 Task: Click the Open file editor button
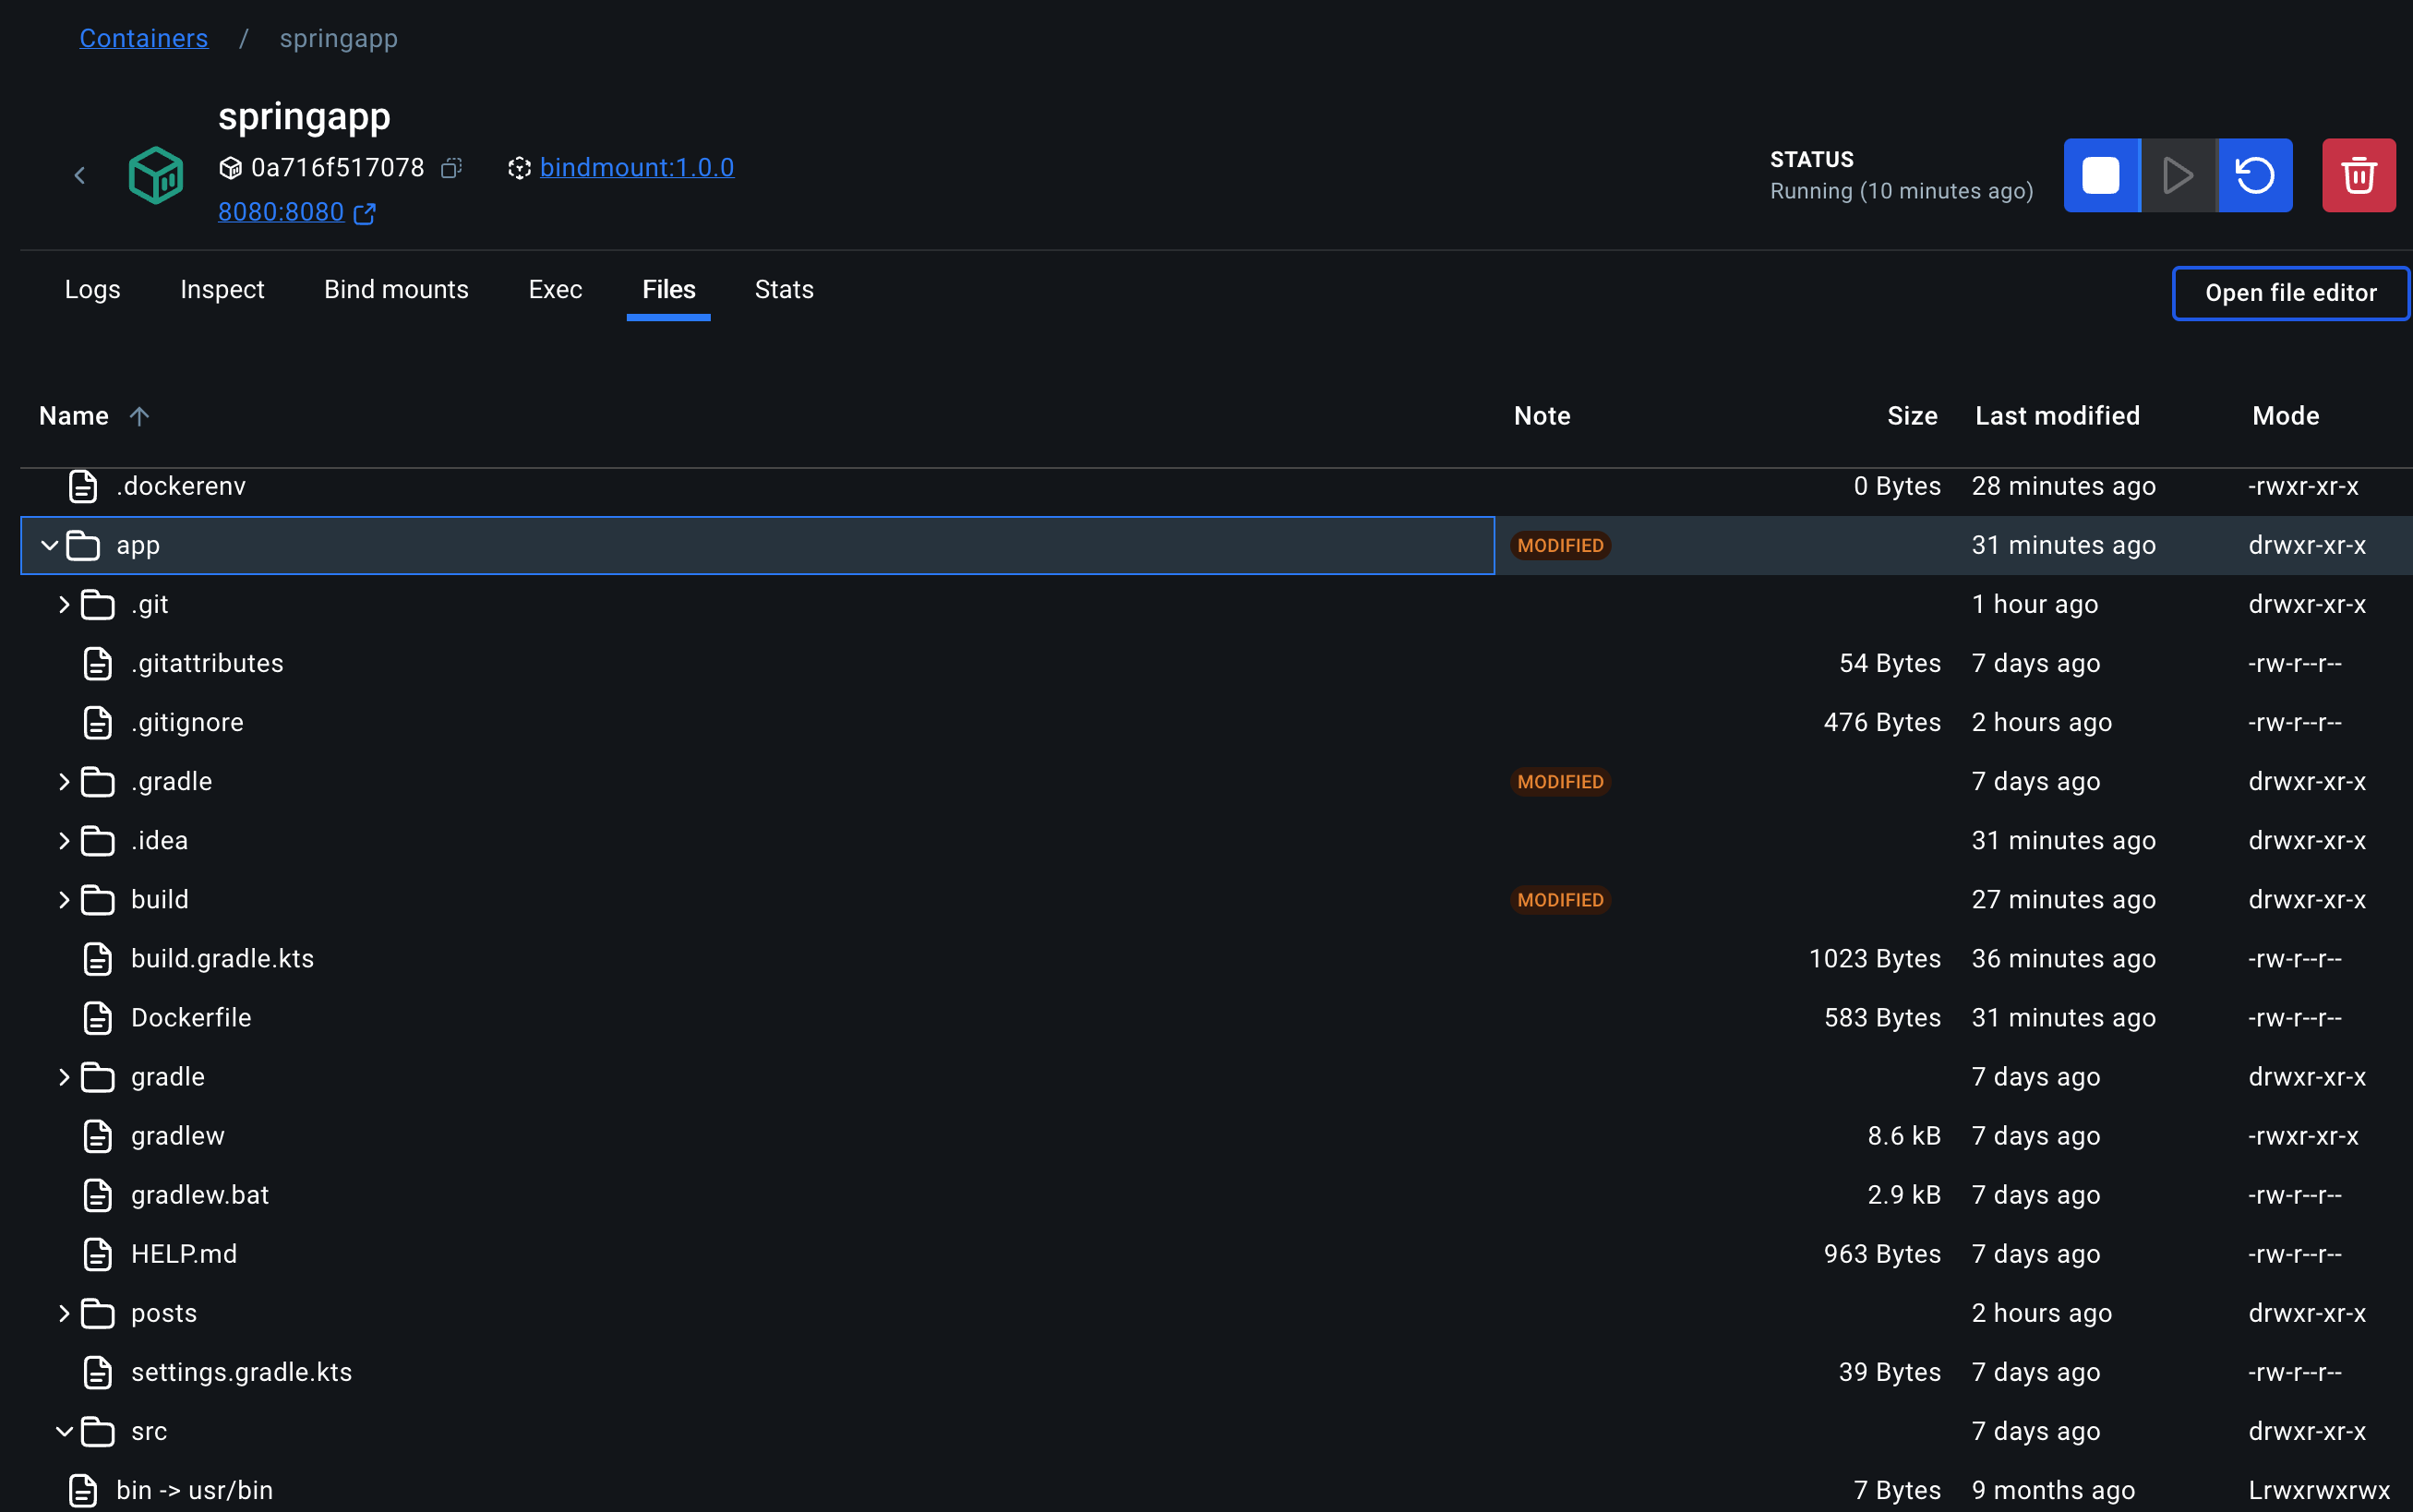[x=2290, y=293]
